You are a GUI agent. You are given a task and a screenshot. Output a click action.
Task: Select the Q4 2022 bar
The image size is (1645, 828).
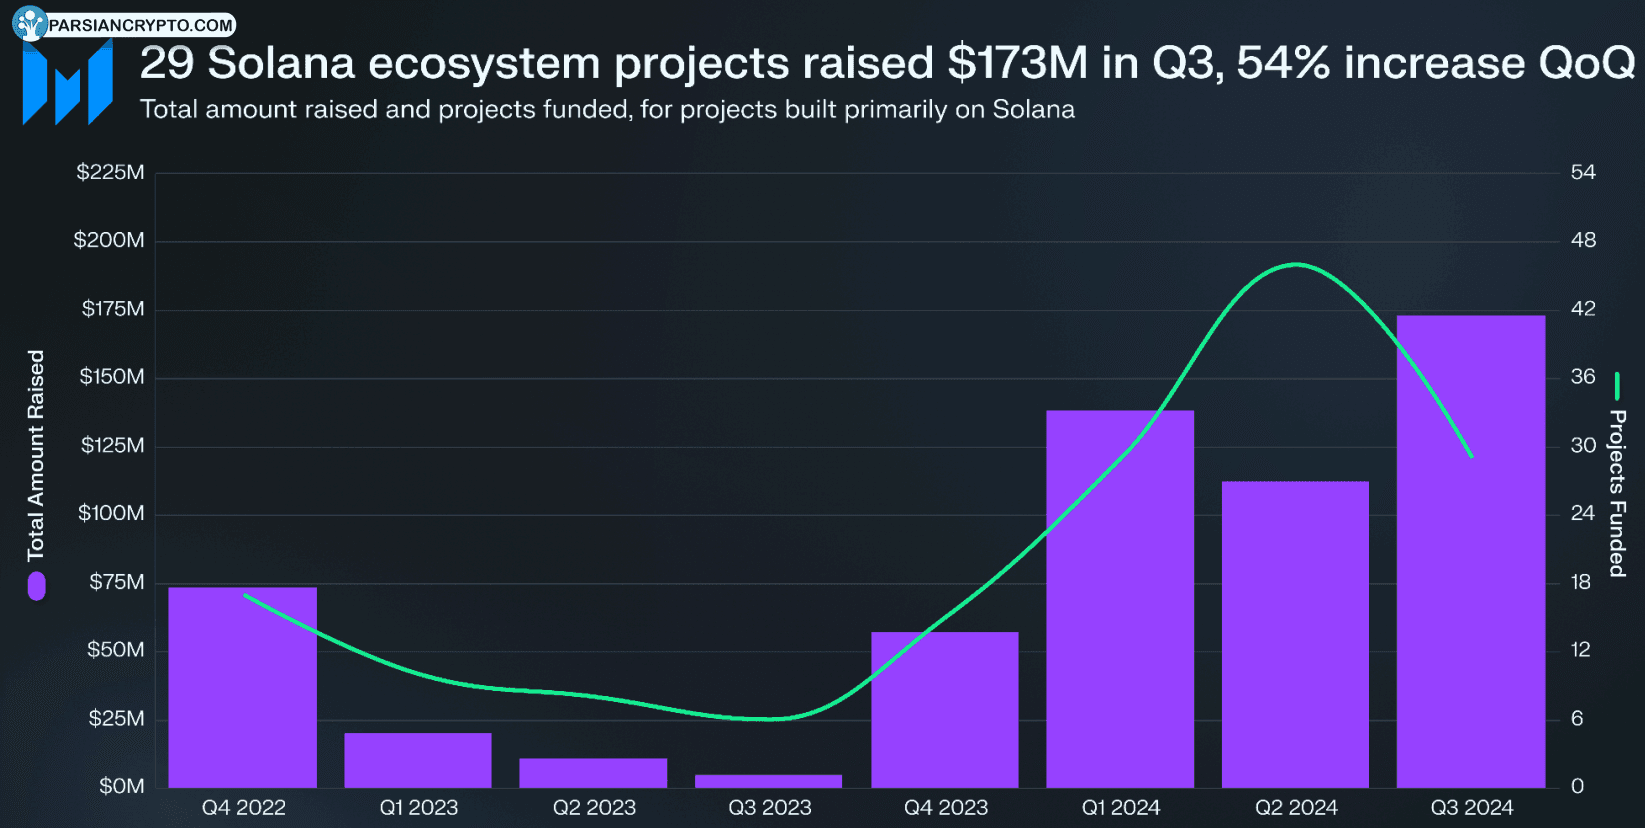click(x=243, y=687)
